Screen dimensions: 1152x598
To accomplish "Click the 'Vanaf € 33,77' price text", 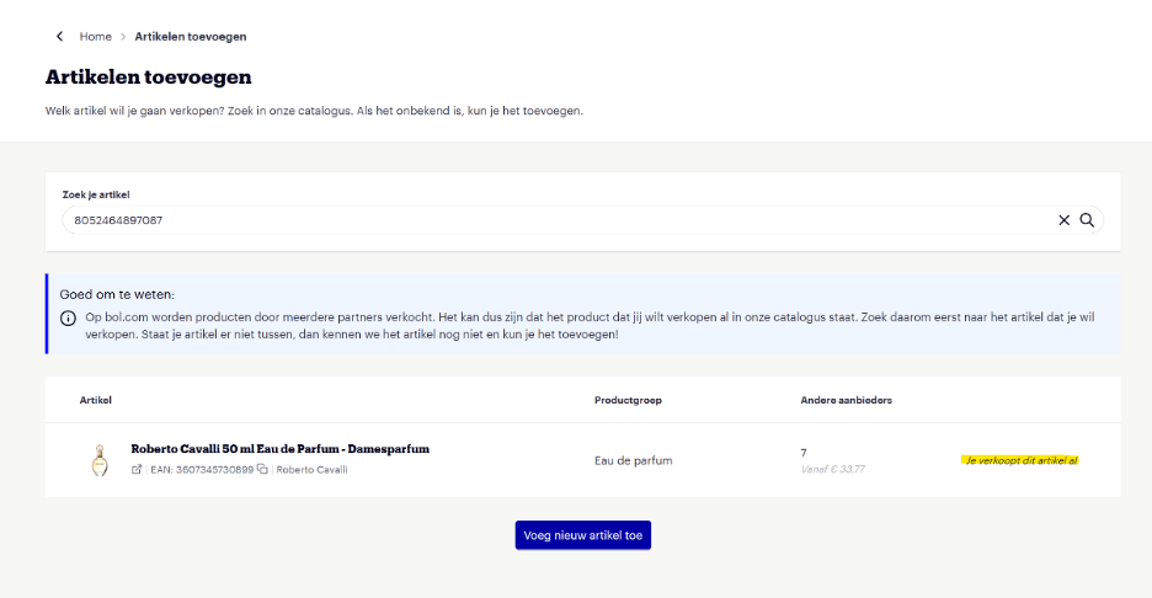I will coord(832,469).
